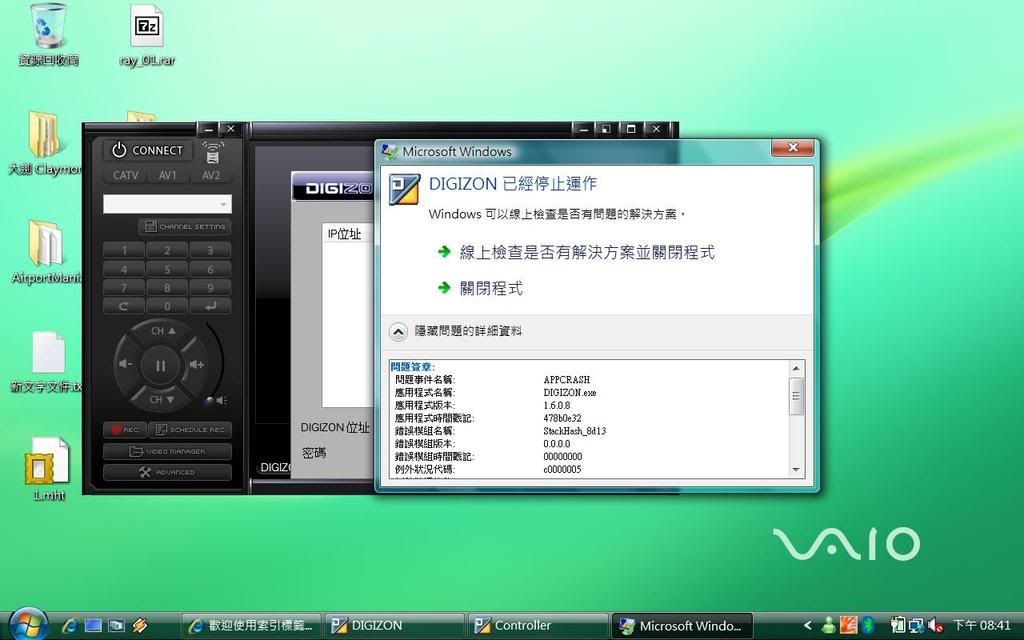Click the CH down button
The height and width of the screenshot is (640, 1024).
click(x=162, y=399)
